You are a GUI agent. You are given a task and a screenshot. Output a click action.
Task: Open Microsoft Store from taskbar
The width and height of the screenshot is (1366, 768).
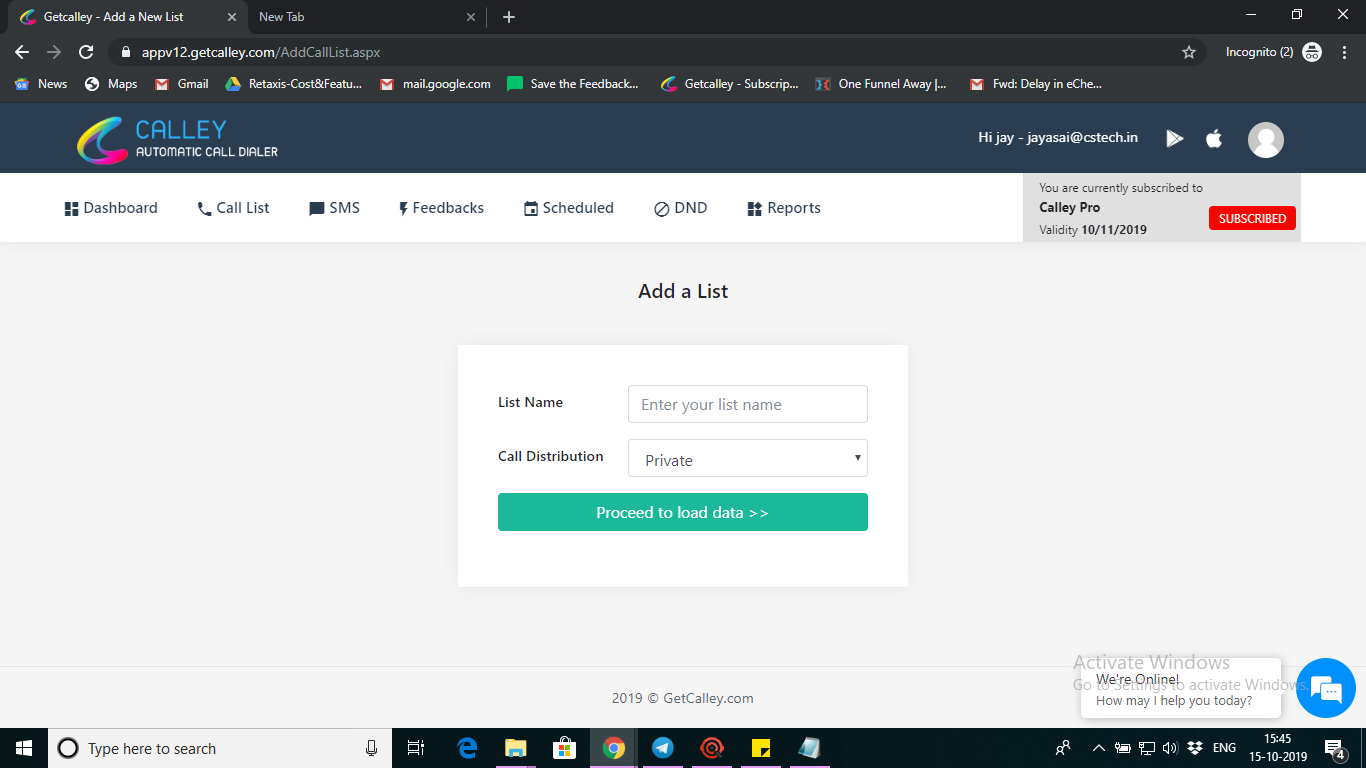click(565, 748)
